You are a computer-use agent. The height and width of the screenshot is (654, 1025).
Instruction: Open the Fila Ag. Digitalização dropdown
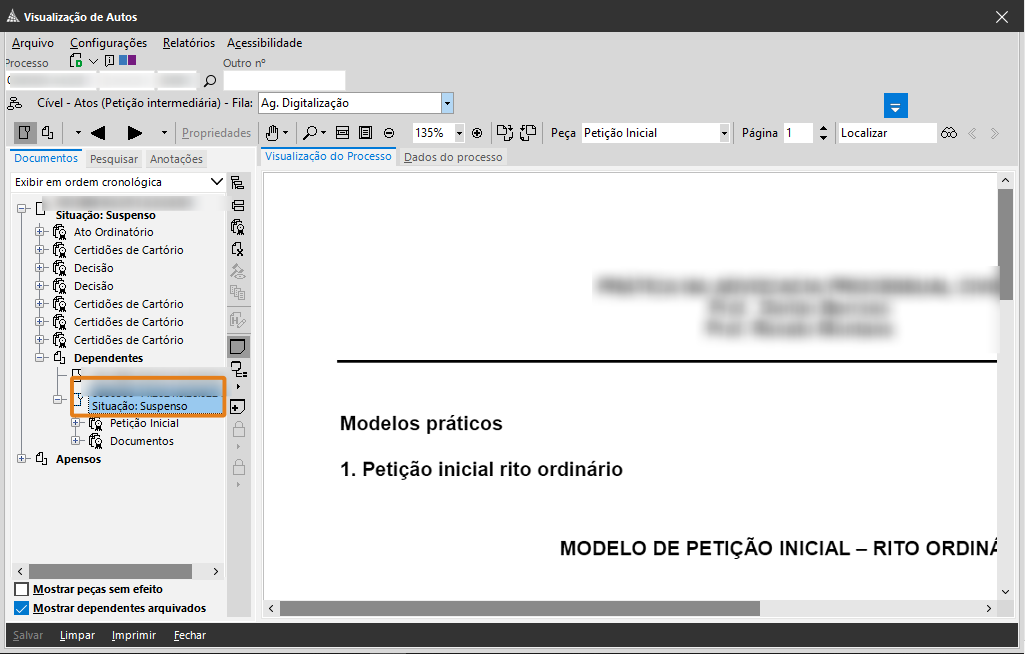447,103
